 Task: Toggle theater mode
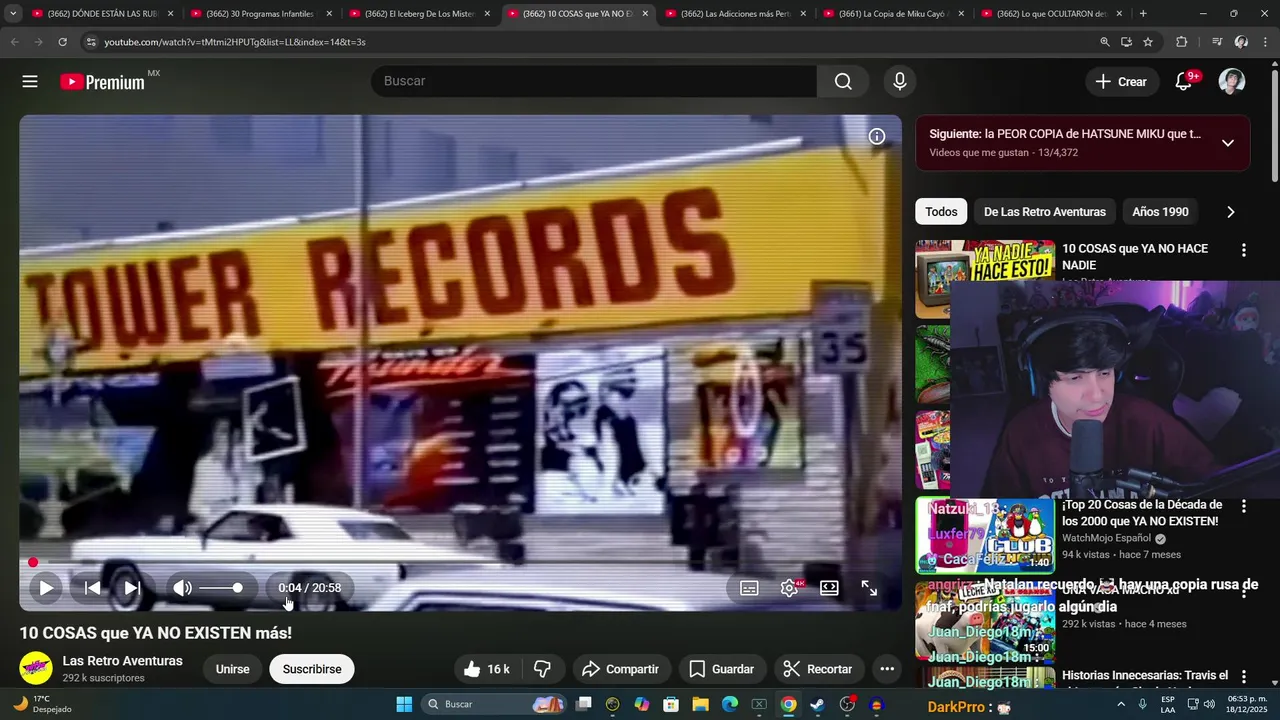pos(829,588)
